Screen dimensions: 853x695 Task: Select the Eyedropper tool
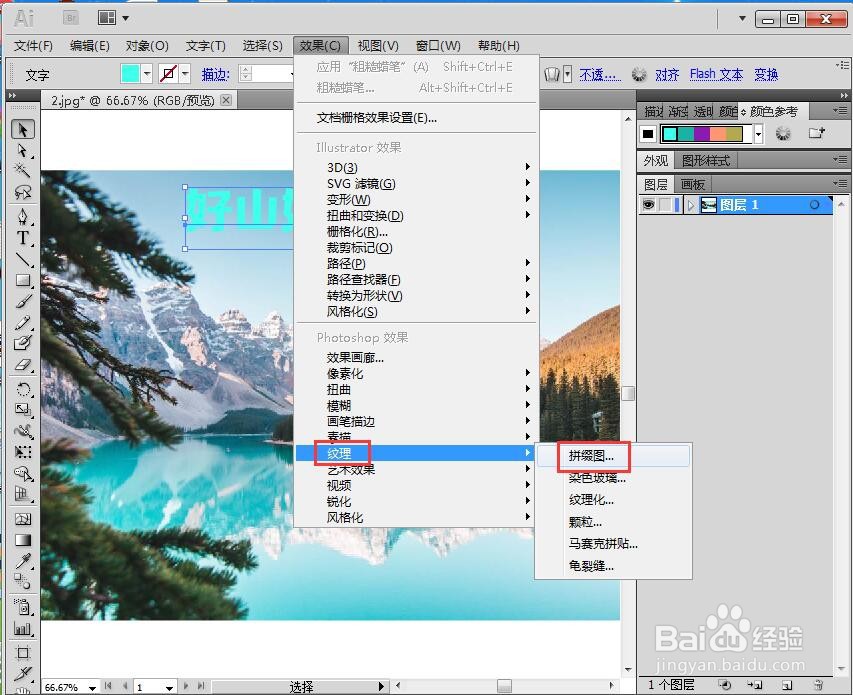(x=22, y=561)
